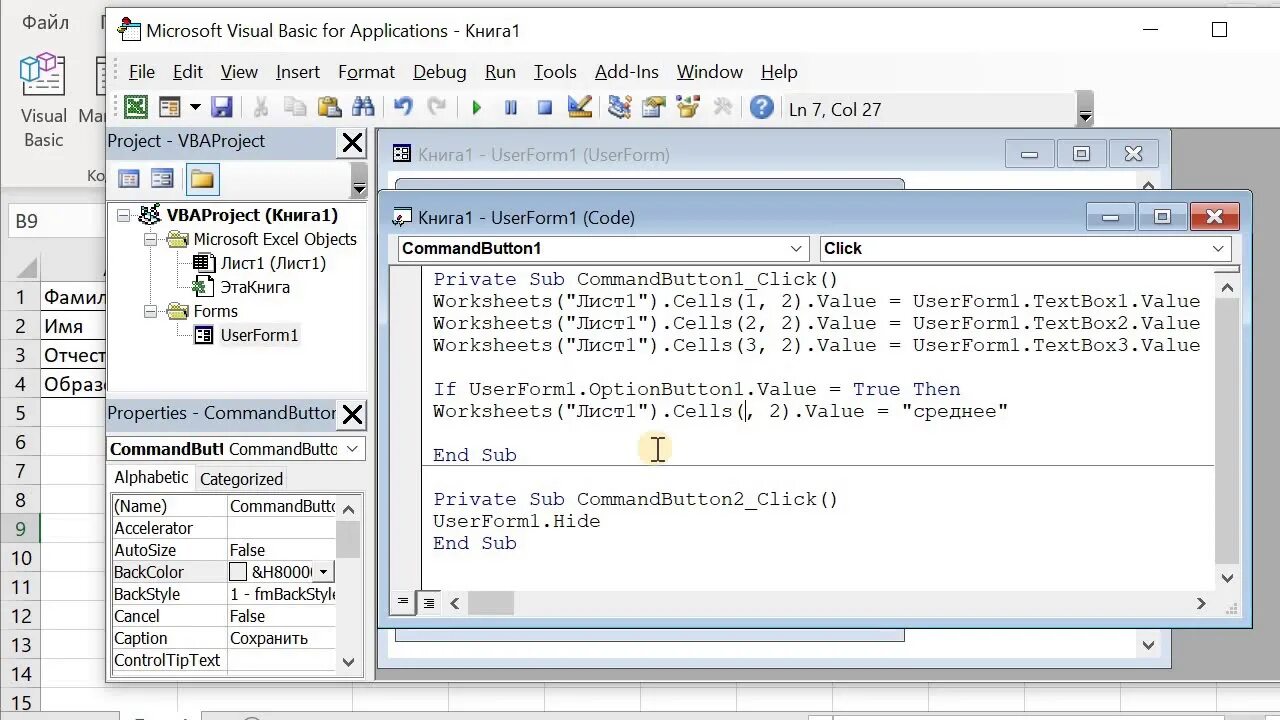The width and height of the screenshot is (1280, 720).
Task: Click Visual Basic button in Excel ribbon
Action: click(x=44, y=102)
